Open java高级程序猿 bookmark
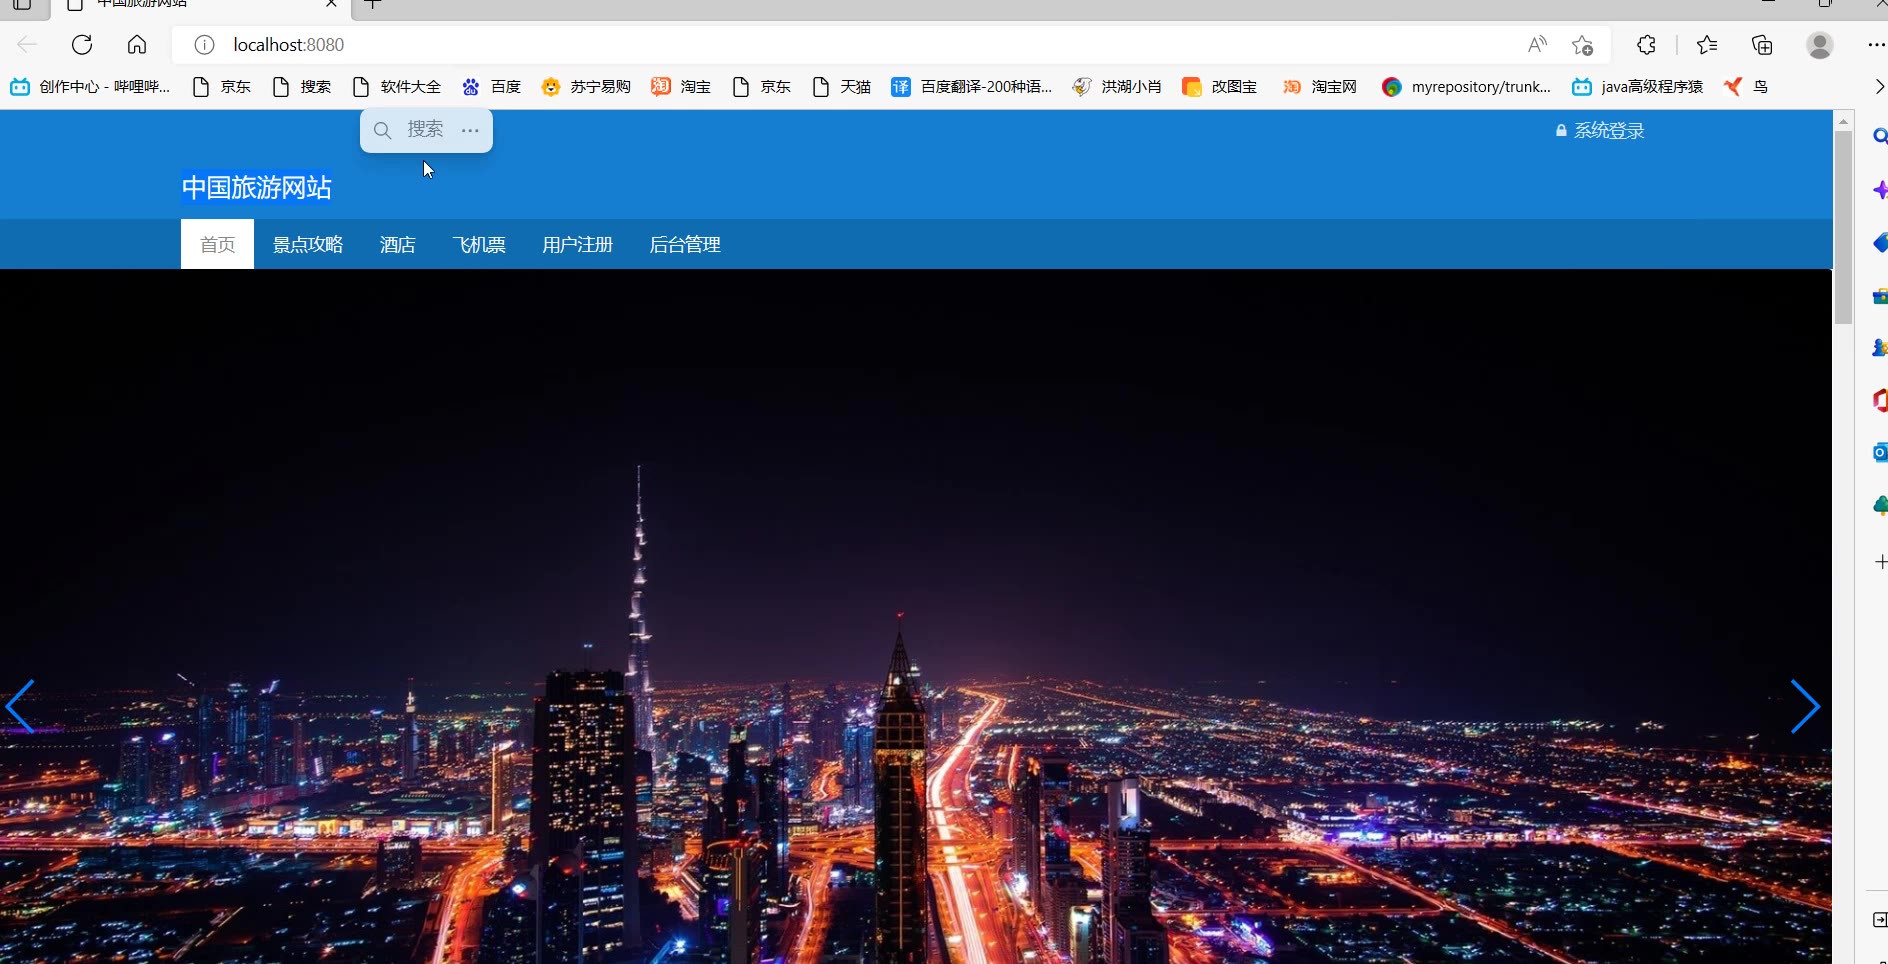Screen dimensions: 1888x964 coord(1638,87)
